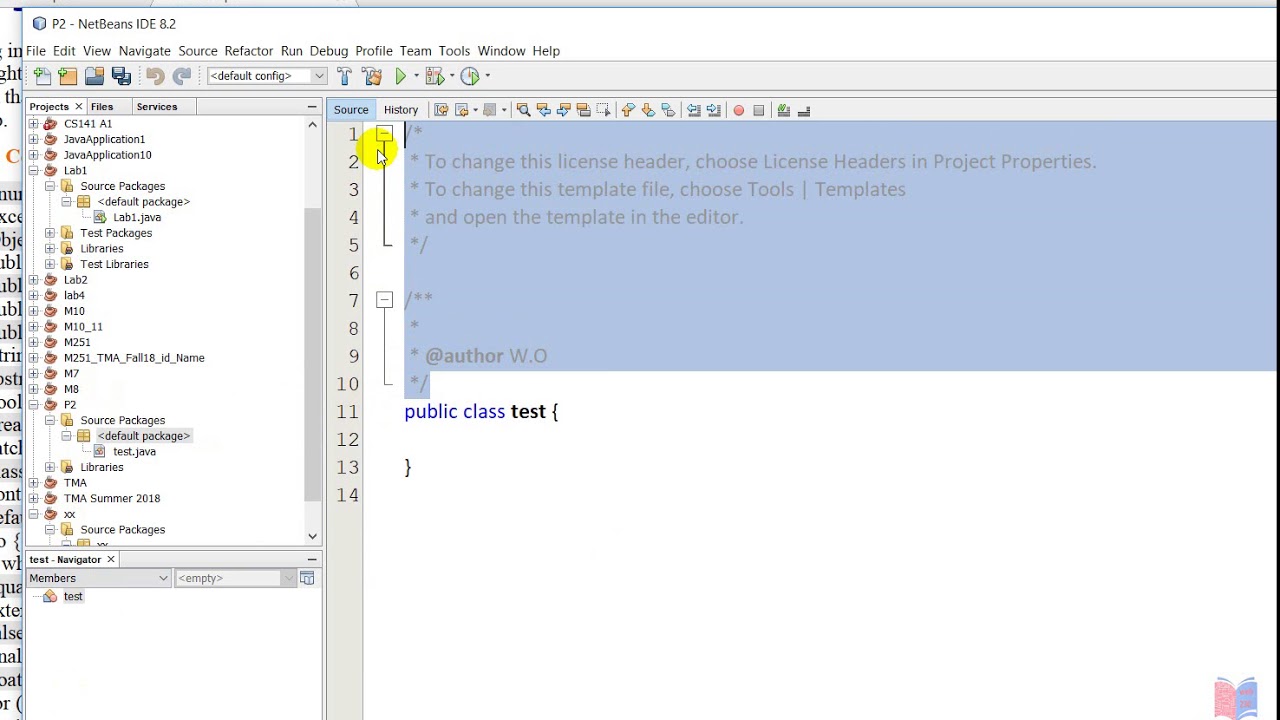This screenshot has width=1280, height=720.
Task: Collapse the Javadoc fold at line 7
Action: [x=384, y=299]
